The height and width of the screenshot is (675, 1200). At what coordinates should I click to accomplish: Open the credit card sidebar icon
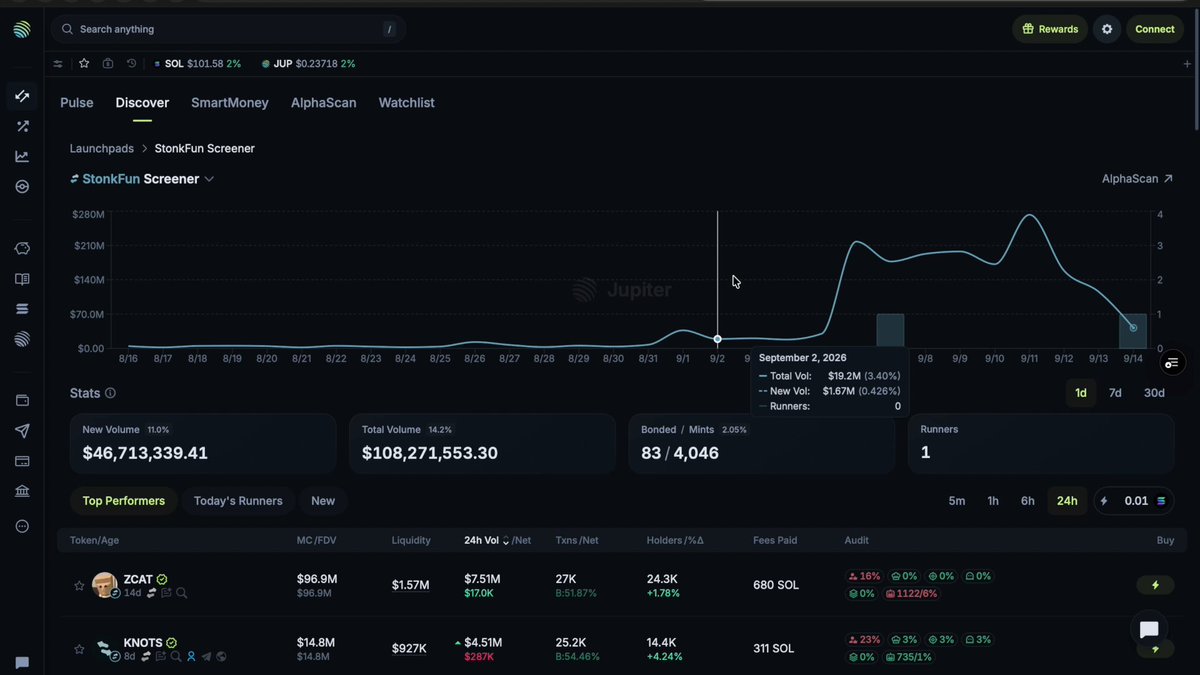(22, 461)
